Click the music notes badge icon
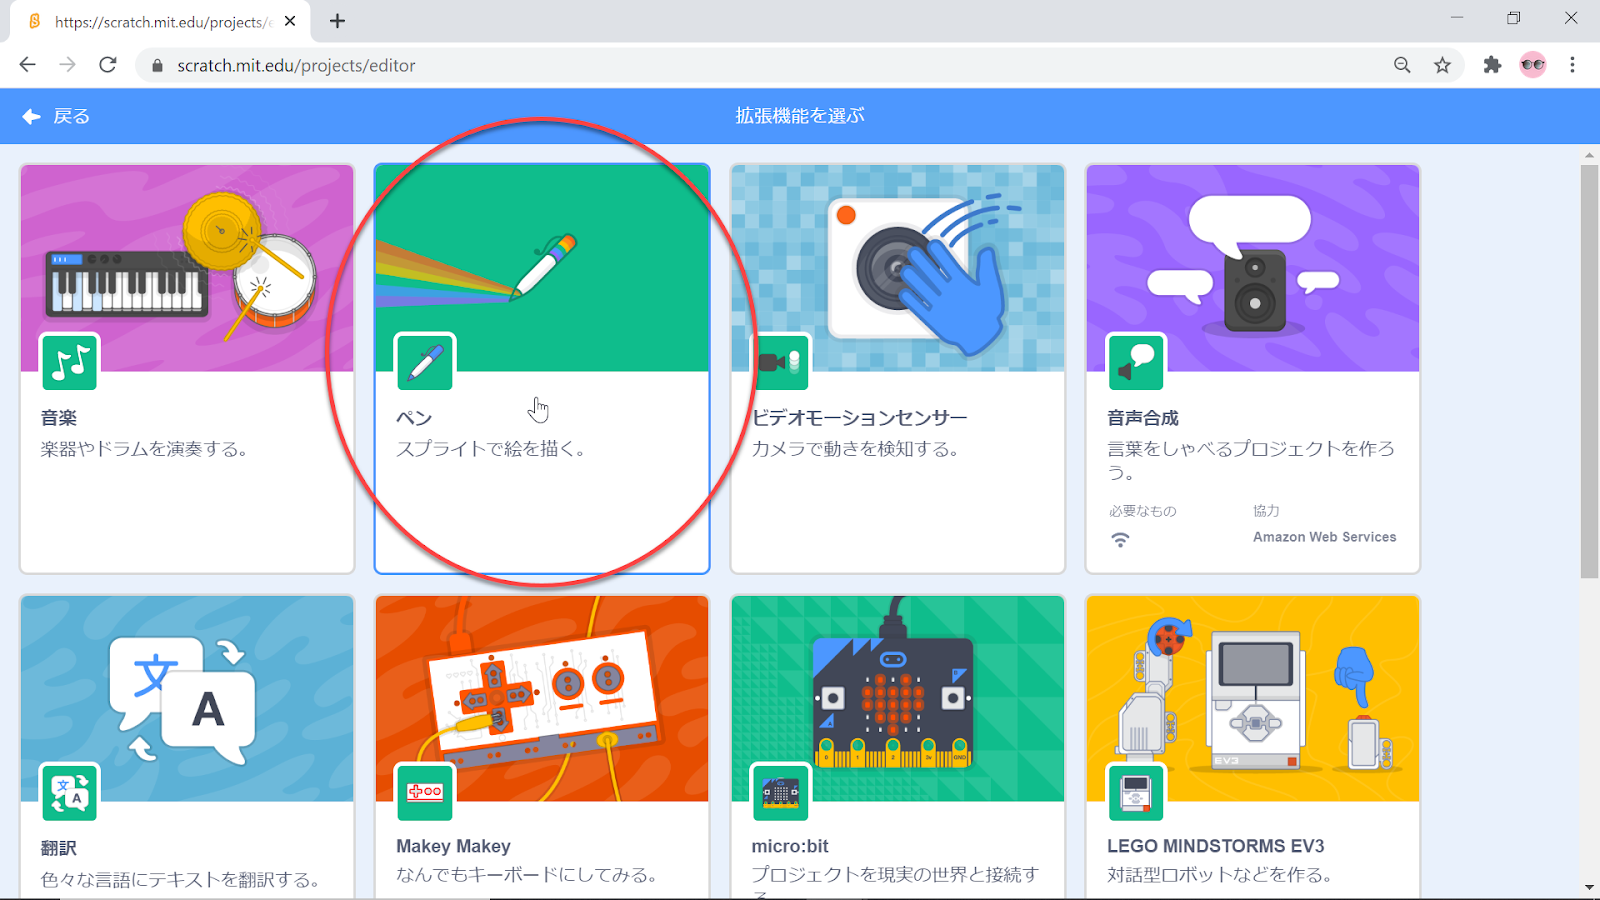 pyautogui.click(x=70, y=362)
